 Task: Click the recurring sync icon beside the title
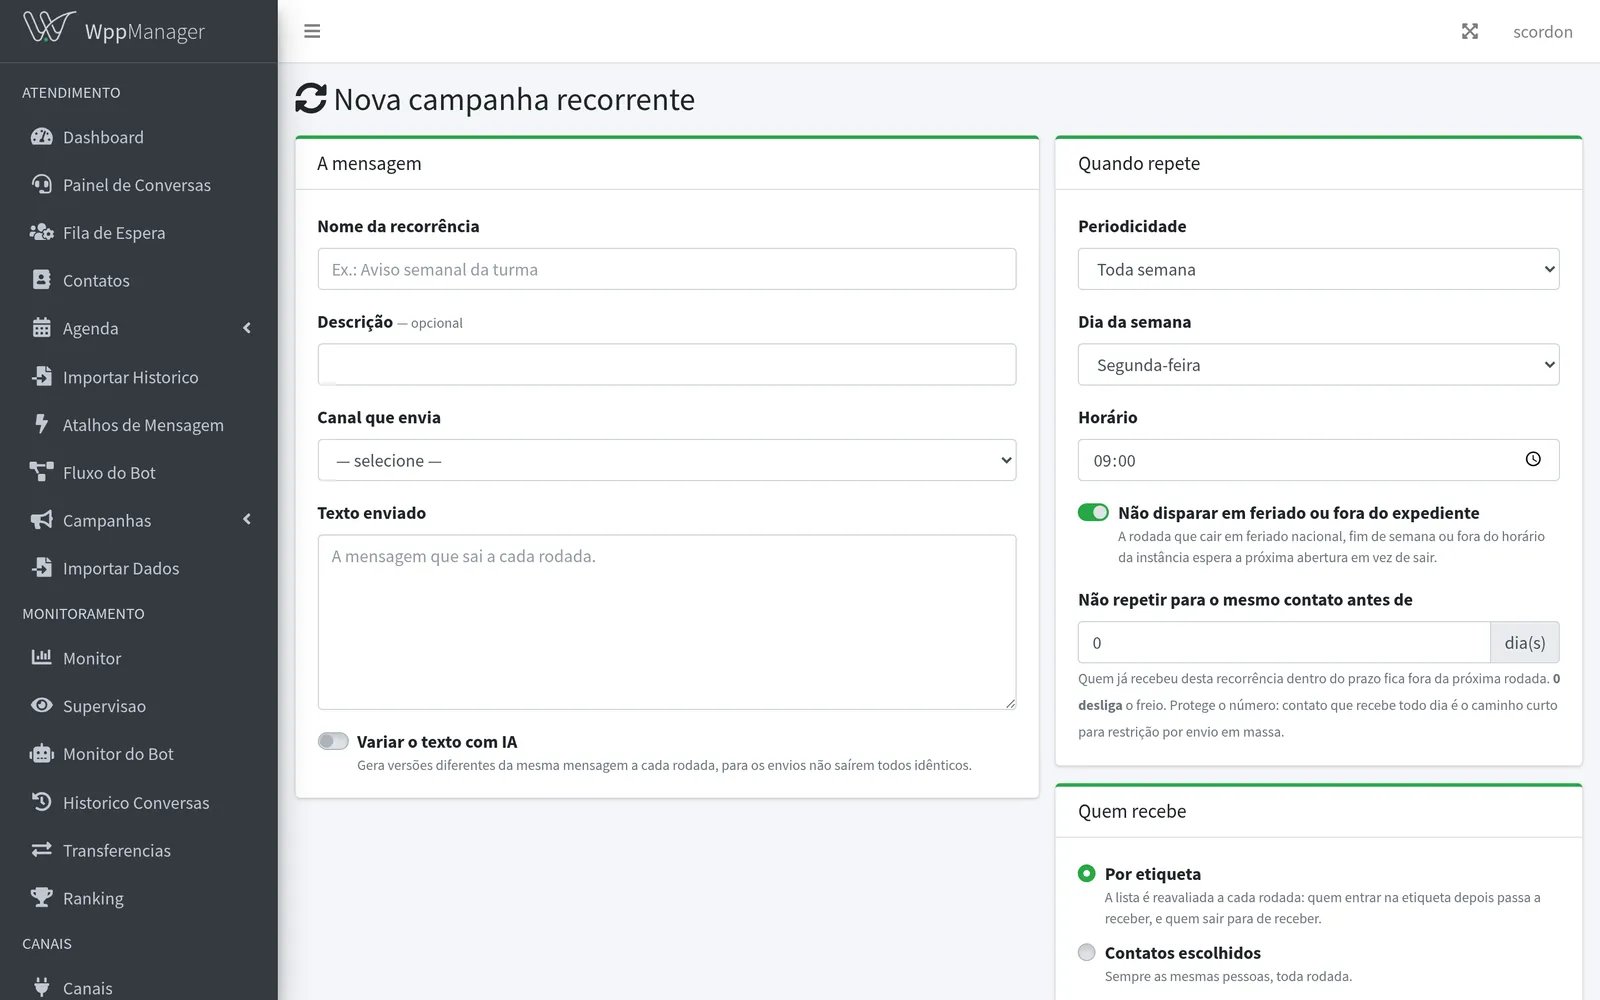pos(311,98)
